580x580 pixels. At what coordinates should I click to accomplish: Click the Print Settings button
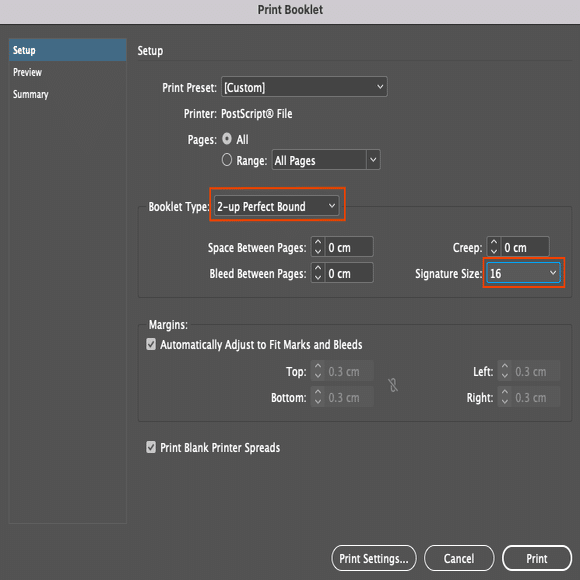(374, 558)
